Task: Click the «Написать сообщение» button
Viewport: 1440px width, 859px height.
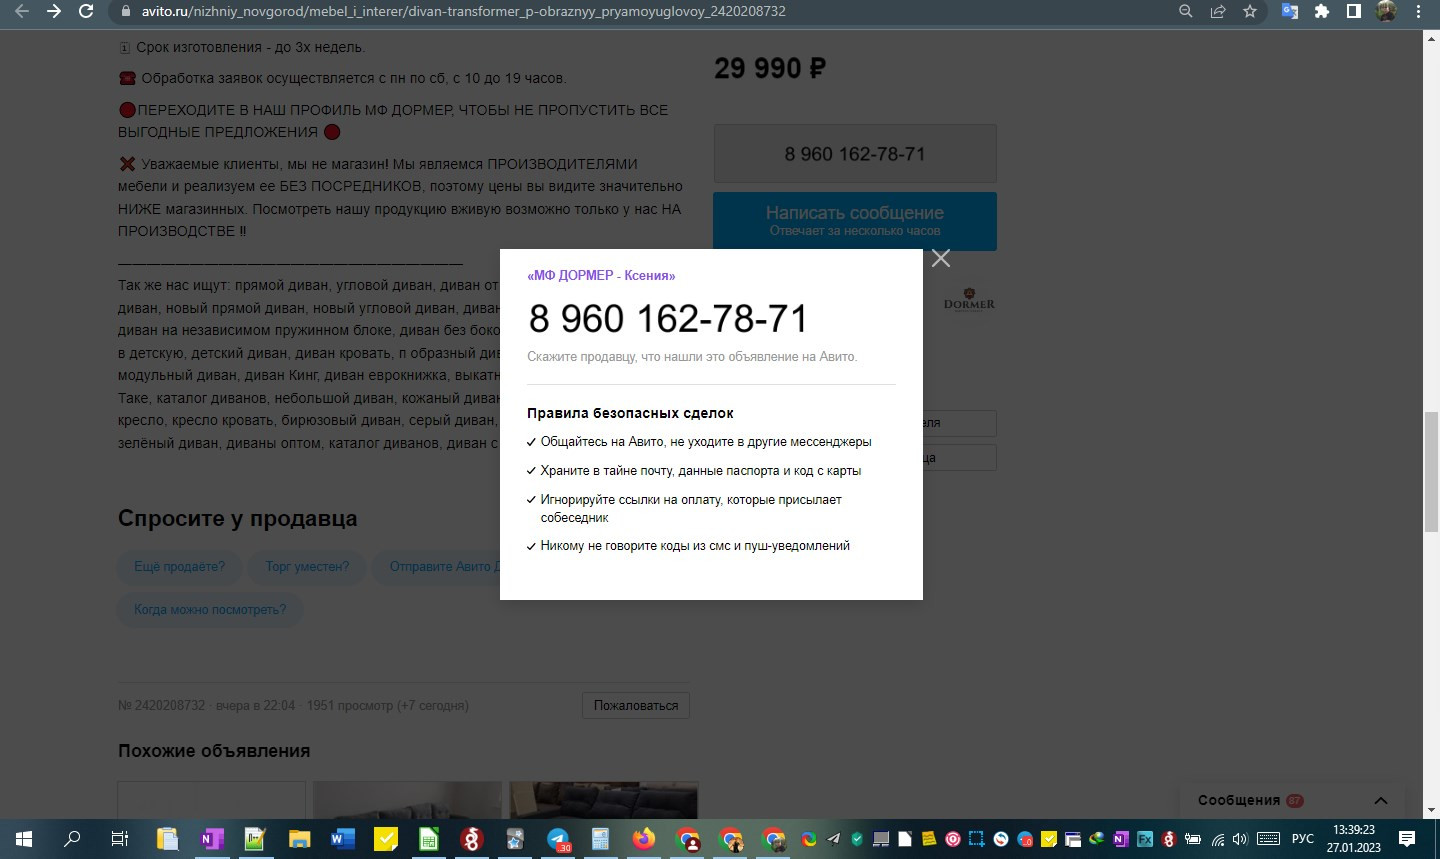Action: 855,221
